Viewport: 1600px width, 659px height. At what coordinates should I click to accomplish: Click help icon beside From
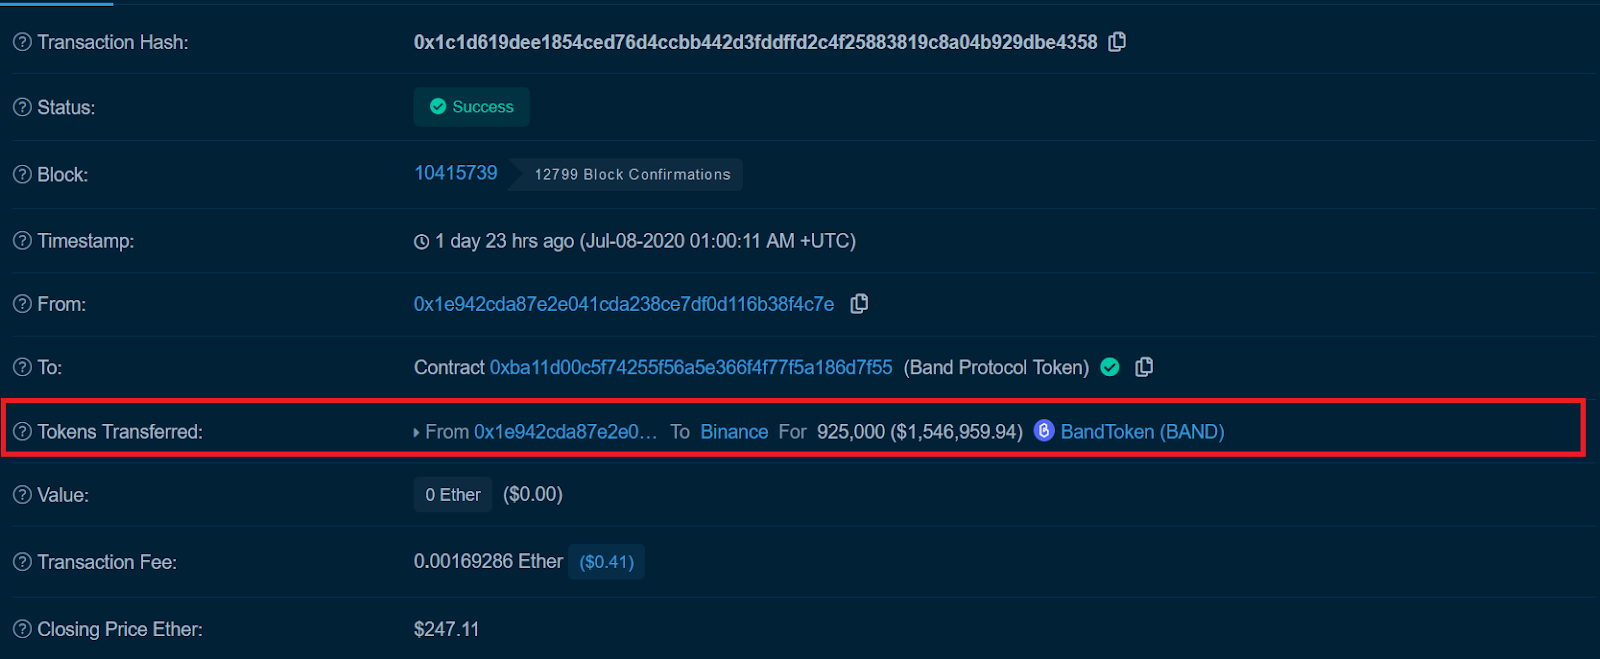(x=22, y=304)
